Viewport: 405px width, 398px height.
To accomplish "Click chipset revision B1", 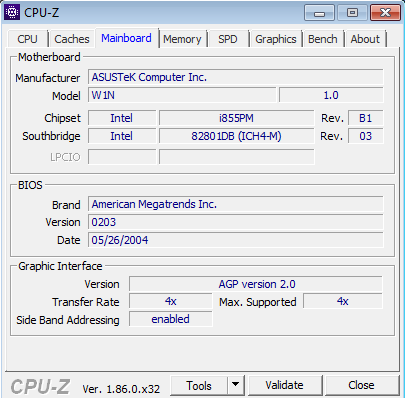I will pos(366,118).
